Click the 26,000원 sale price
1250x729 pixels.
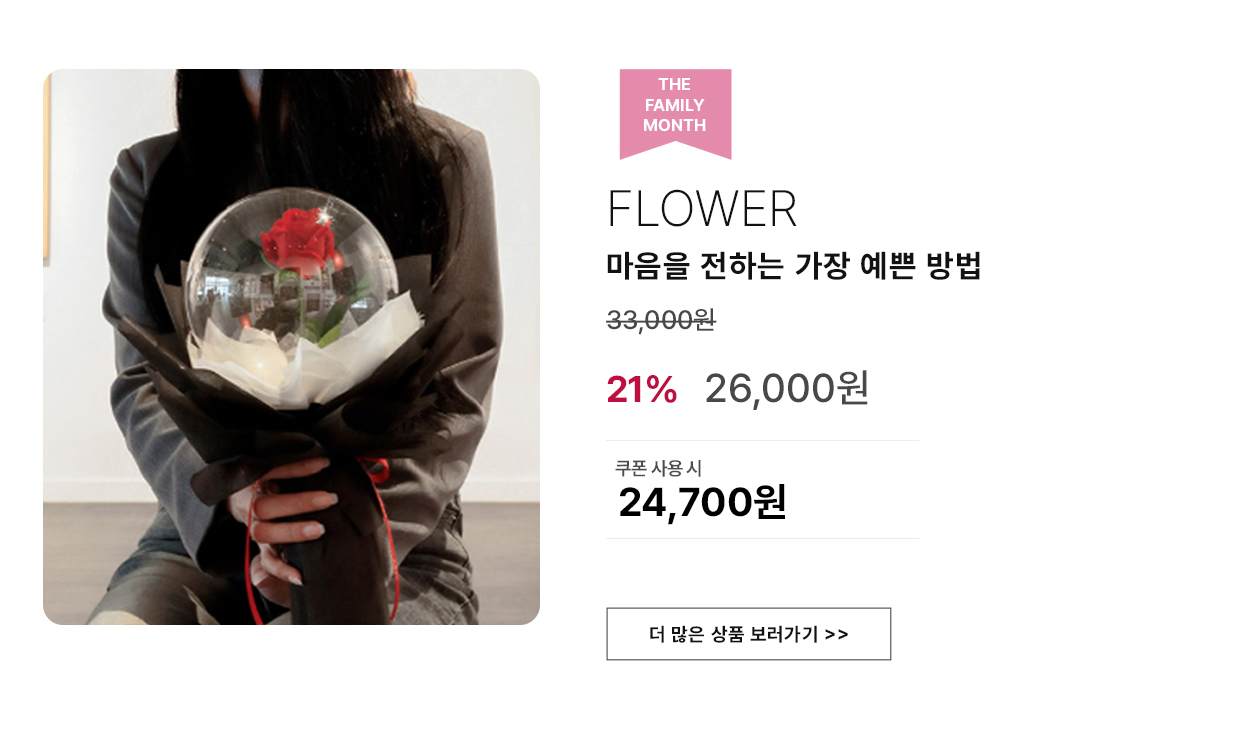(x=787, y=388)
